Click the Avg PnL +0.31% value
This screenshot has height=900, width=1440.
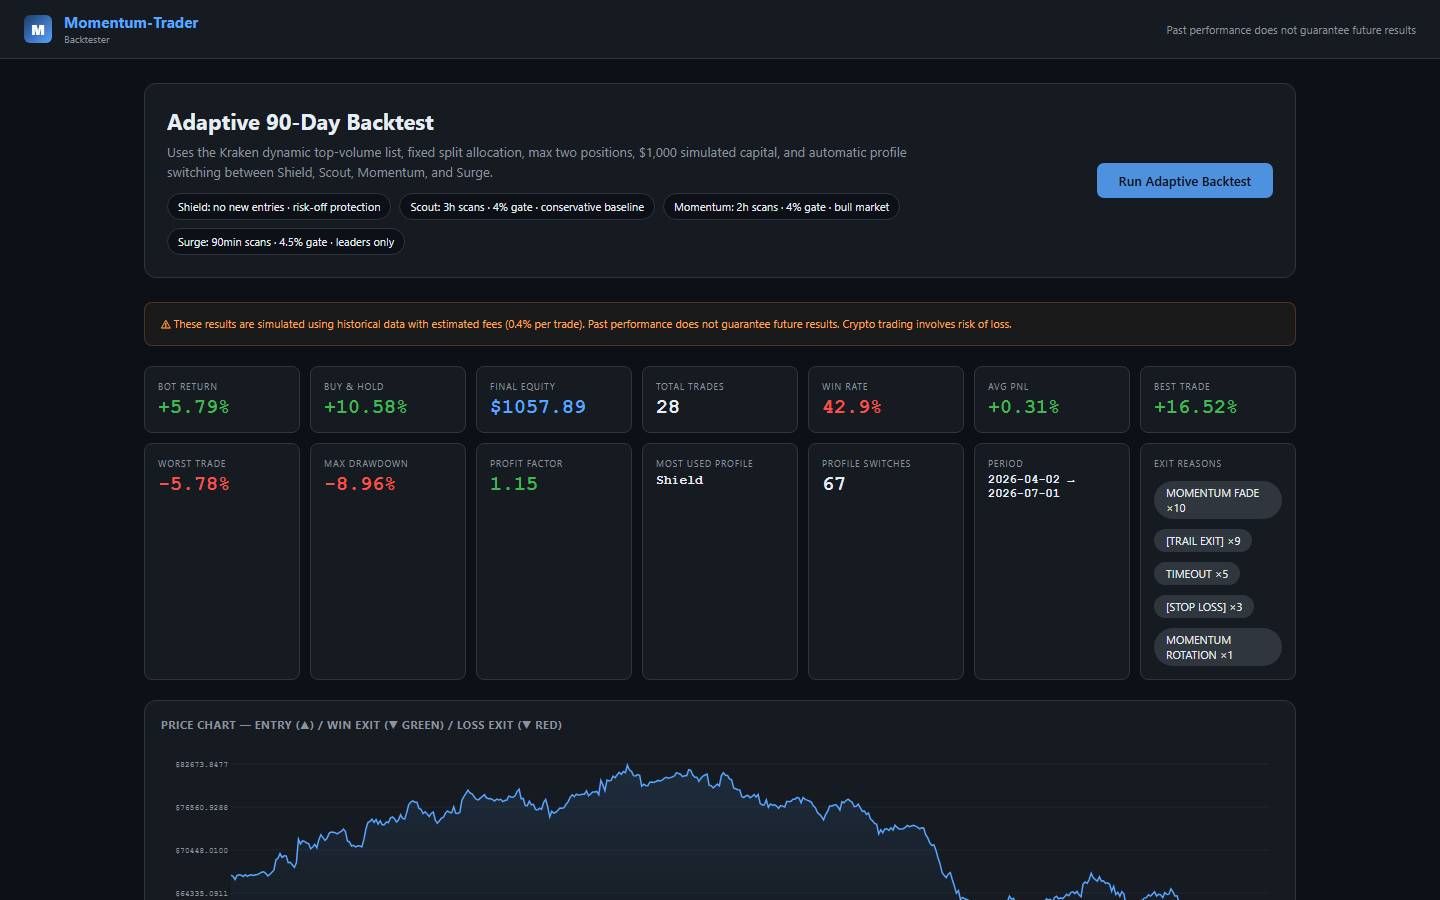[x=1024, y=407]
